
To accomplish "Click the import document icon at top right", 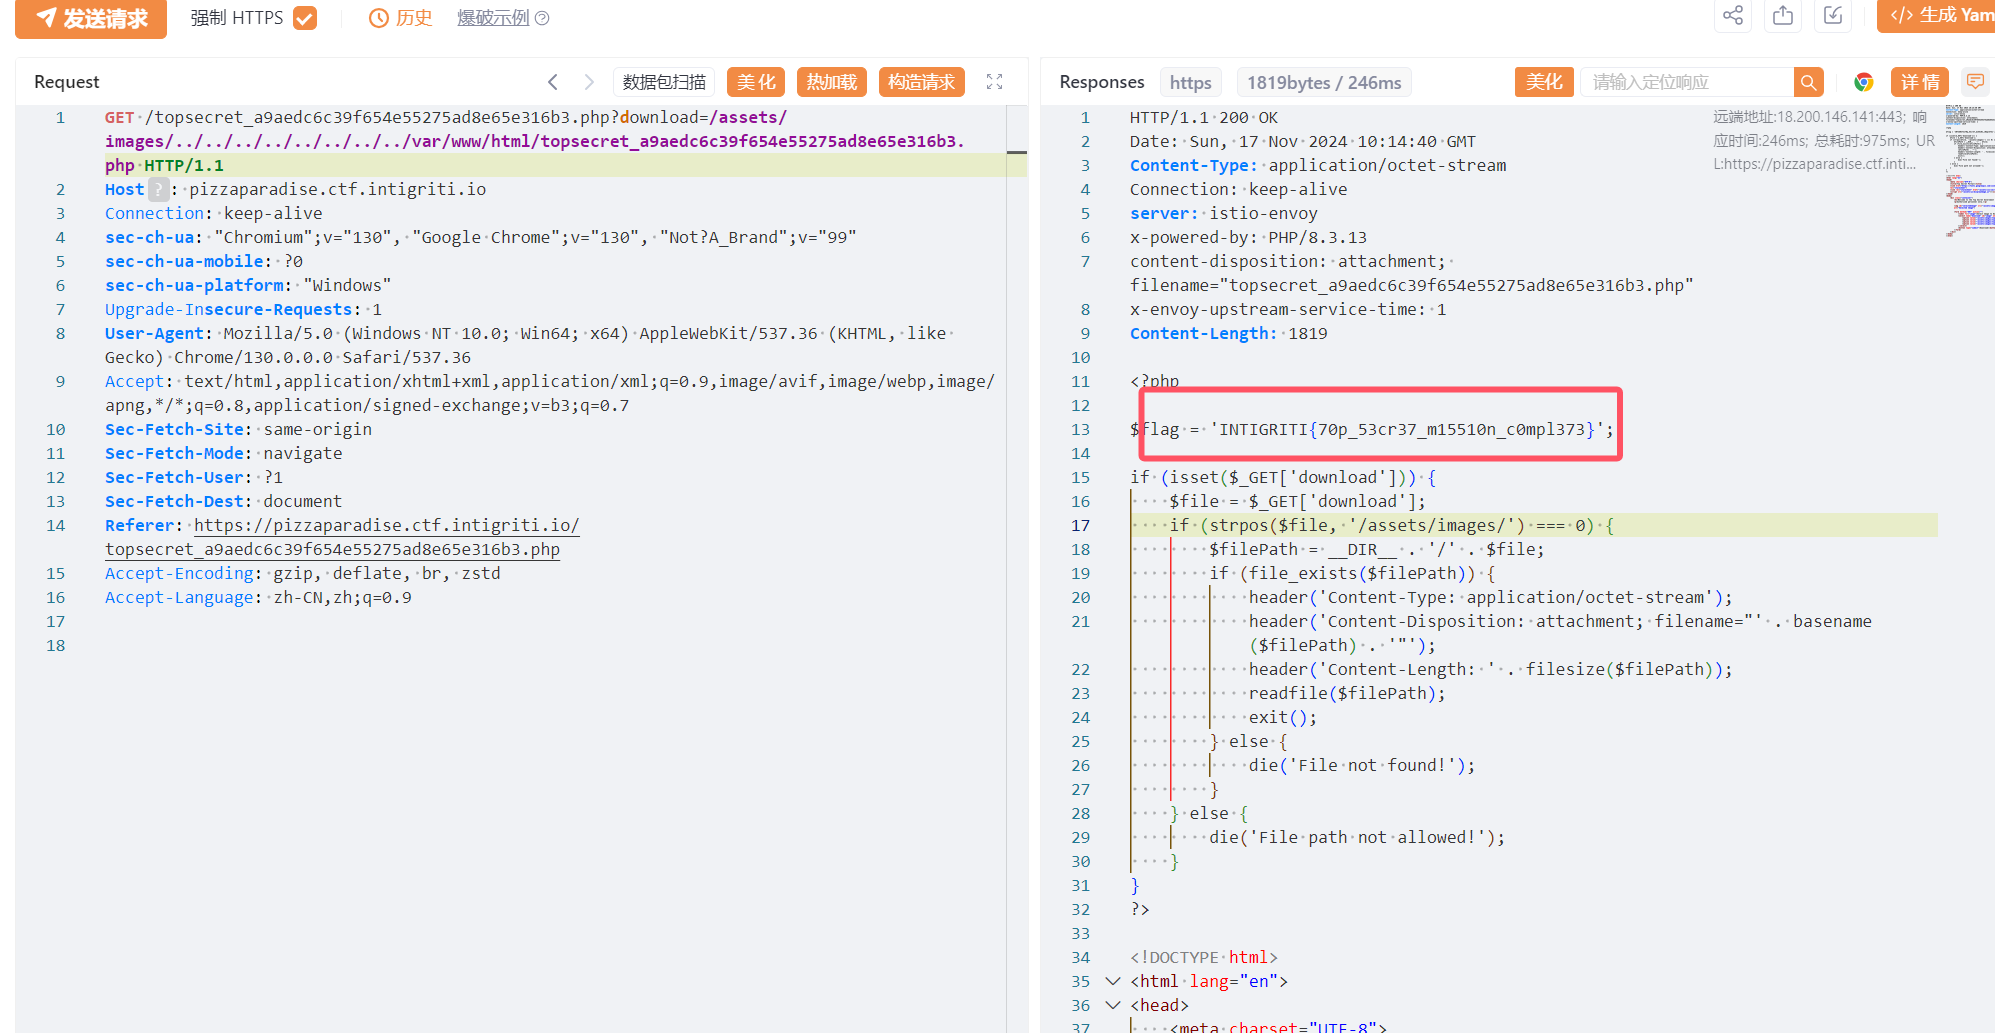I will pyautogui.click(x=1833, y=16).
